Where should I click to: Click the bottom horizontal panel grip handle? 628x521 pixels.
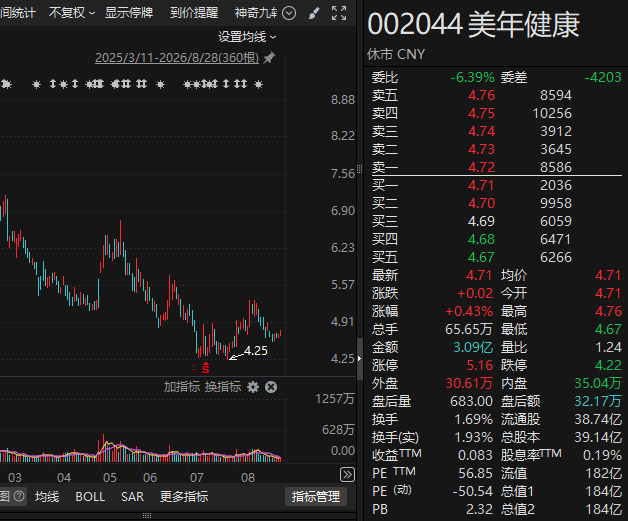pyautogui.click(x=147, y=515)
